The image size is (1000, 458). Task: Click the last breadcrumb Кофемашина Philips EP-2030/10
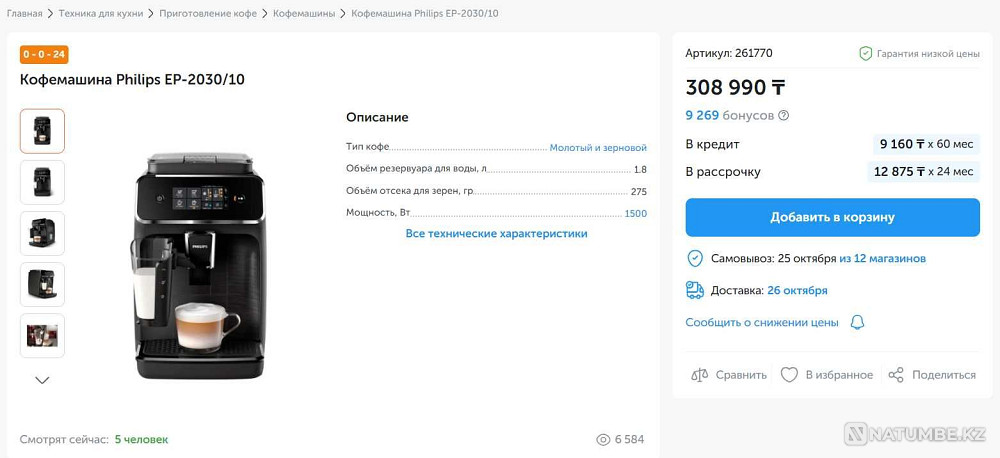(x=425, y=13)
